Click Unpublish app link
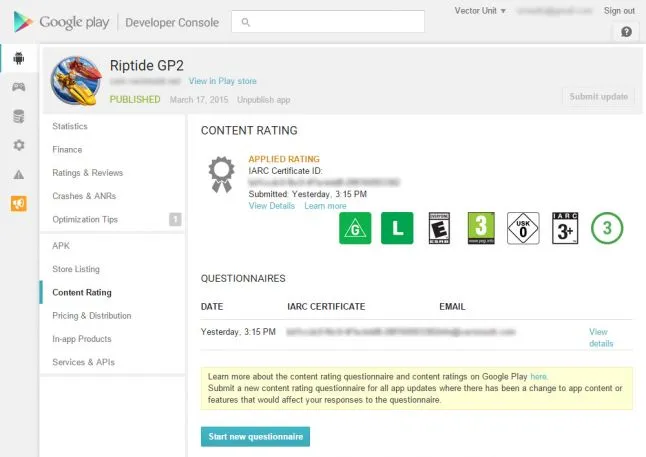The image size is (646, 457). coord(264,100)
